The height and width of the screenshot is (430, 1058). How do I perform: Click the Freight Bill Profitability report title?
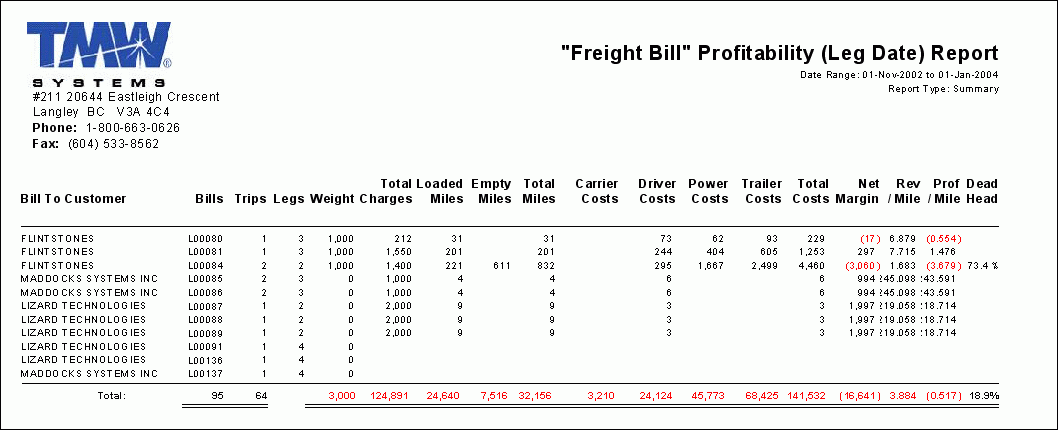(779, 54)
